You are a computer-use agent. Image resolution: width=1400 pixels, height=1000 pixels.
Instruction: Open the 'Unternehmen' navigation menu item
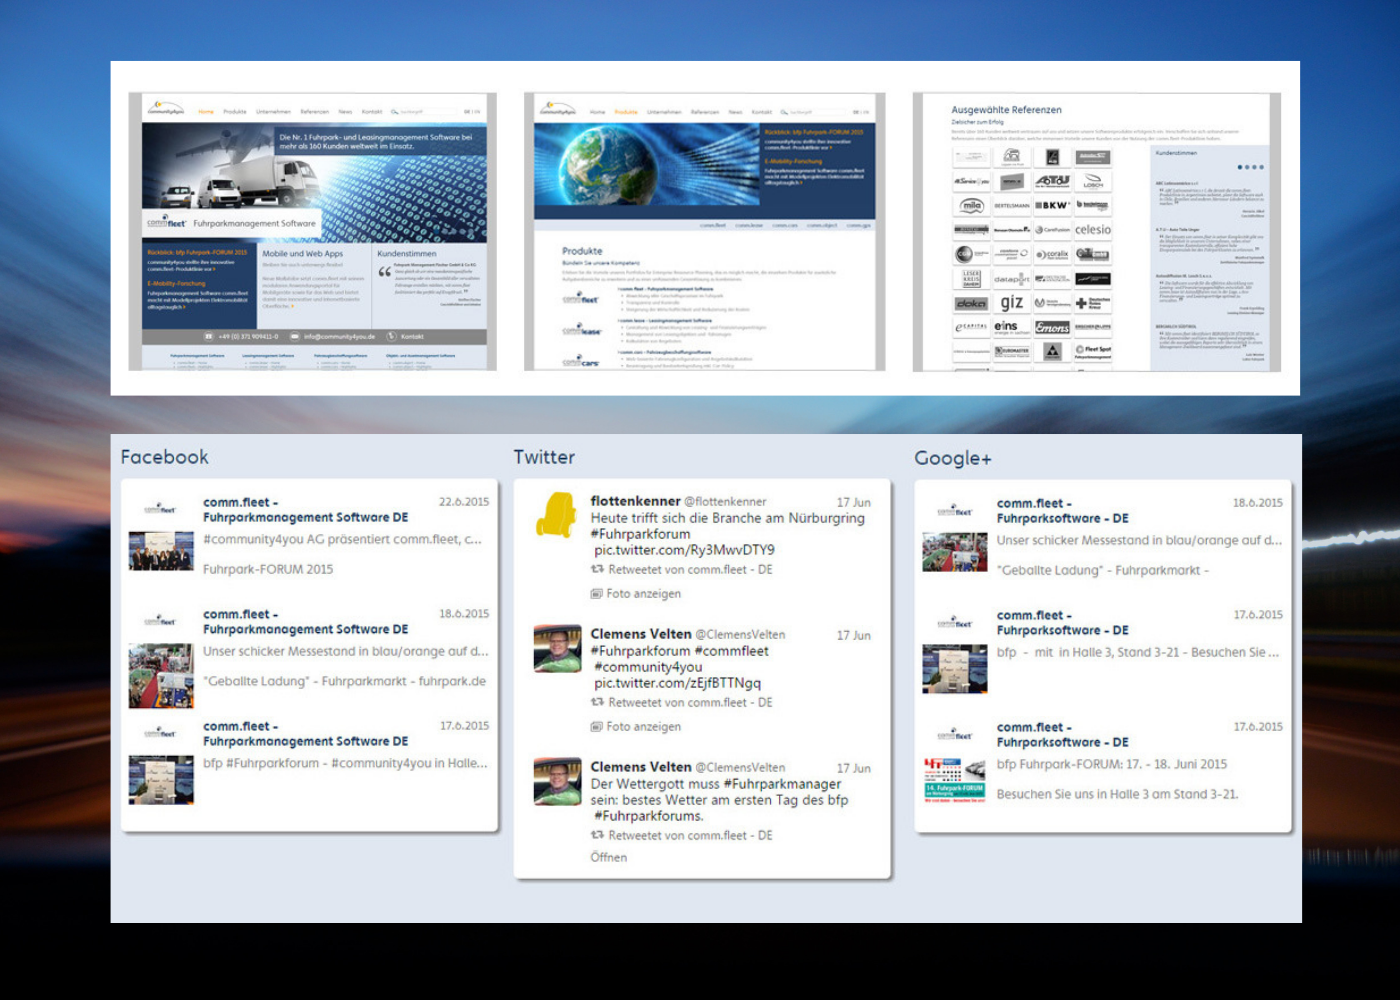[x=273, y=112]
